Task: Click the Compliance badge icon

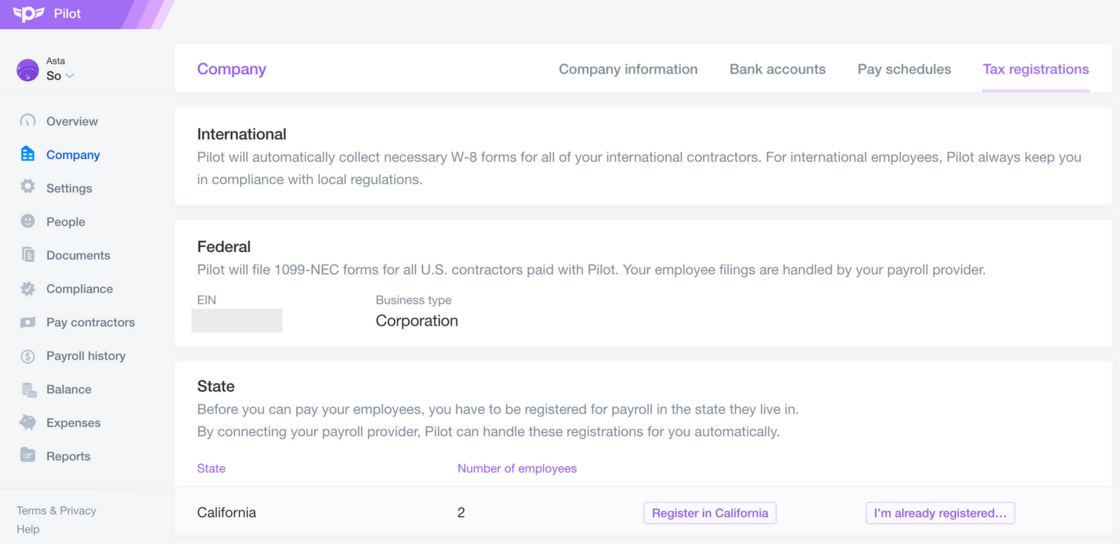Action: [x=28, y=288]
